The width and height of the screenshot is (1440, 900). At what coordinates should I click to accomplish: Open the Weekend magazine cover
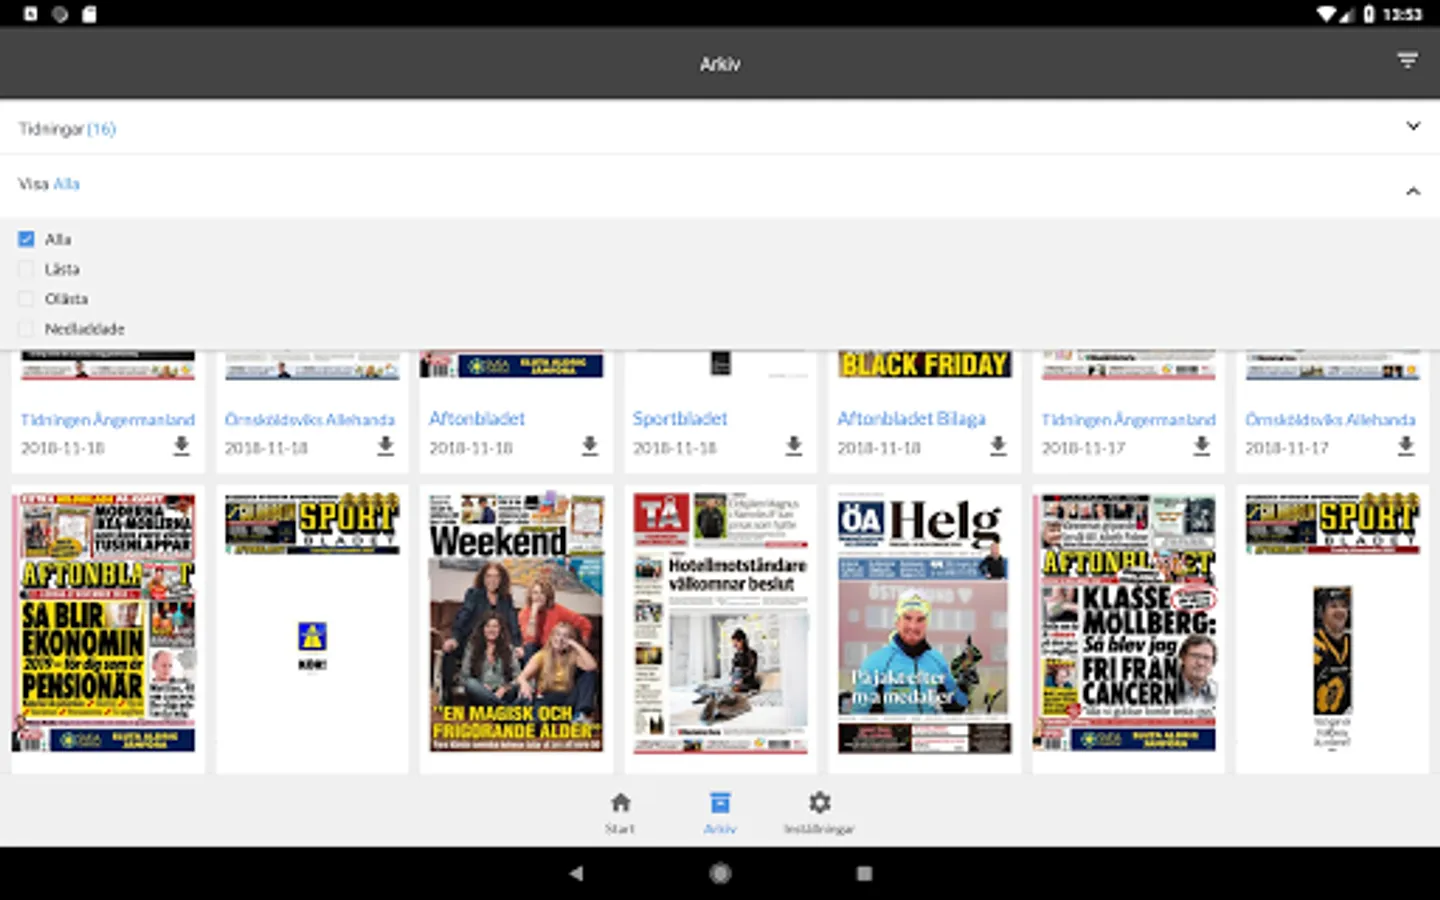(x=516, y=622)
